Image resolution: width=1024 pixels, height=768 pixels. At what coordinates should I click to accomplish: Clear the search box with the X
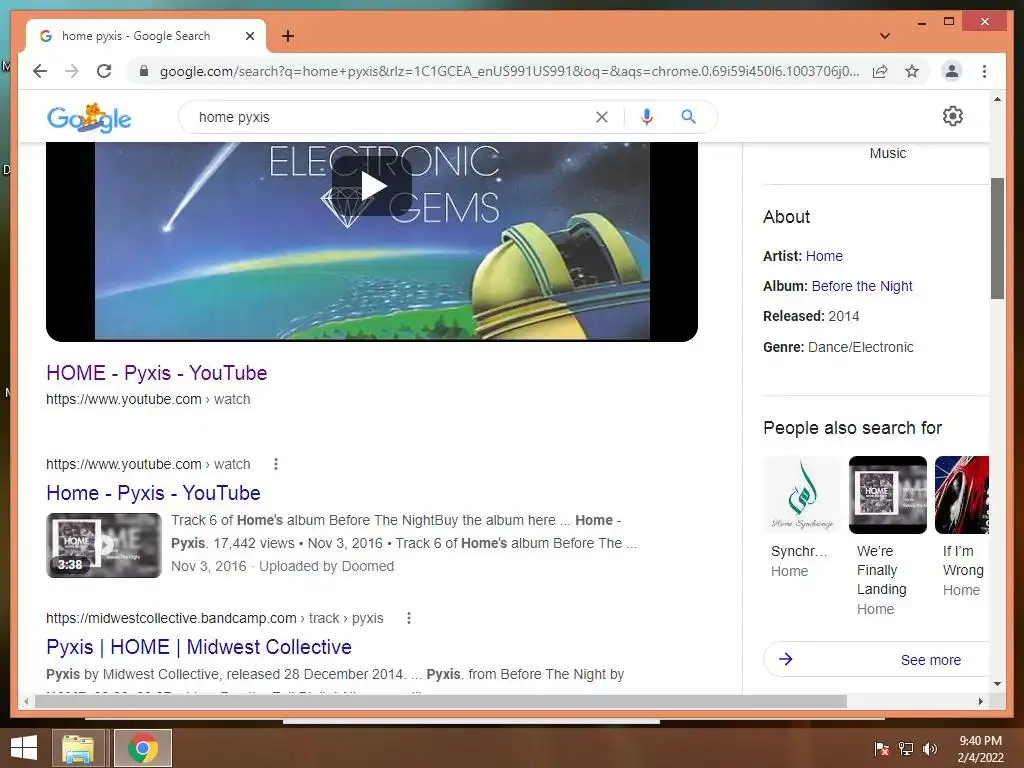tap(602, 117)
